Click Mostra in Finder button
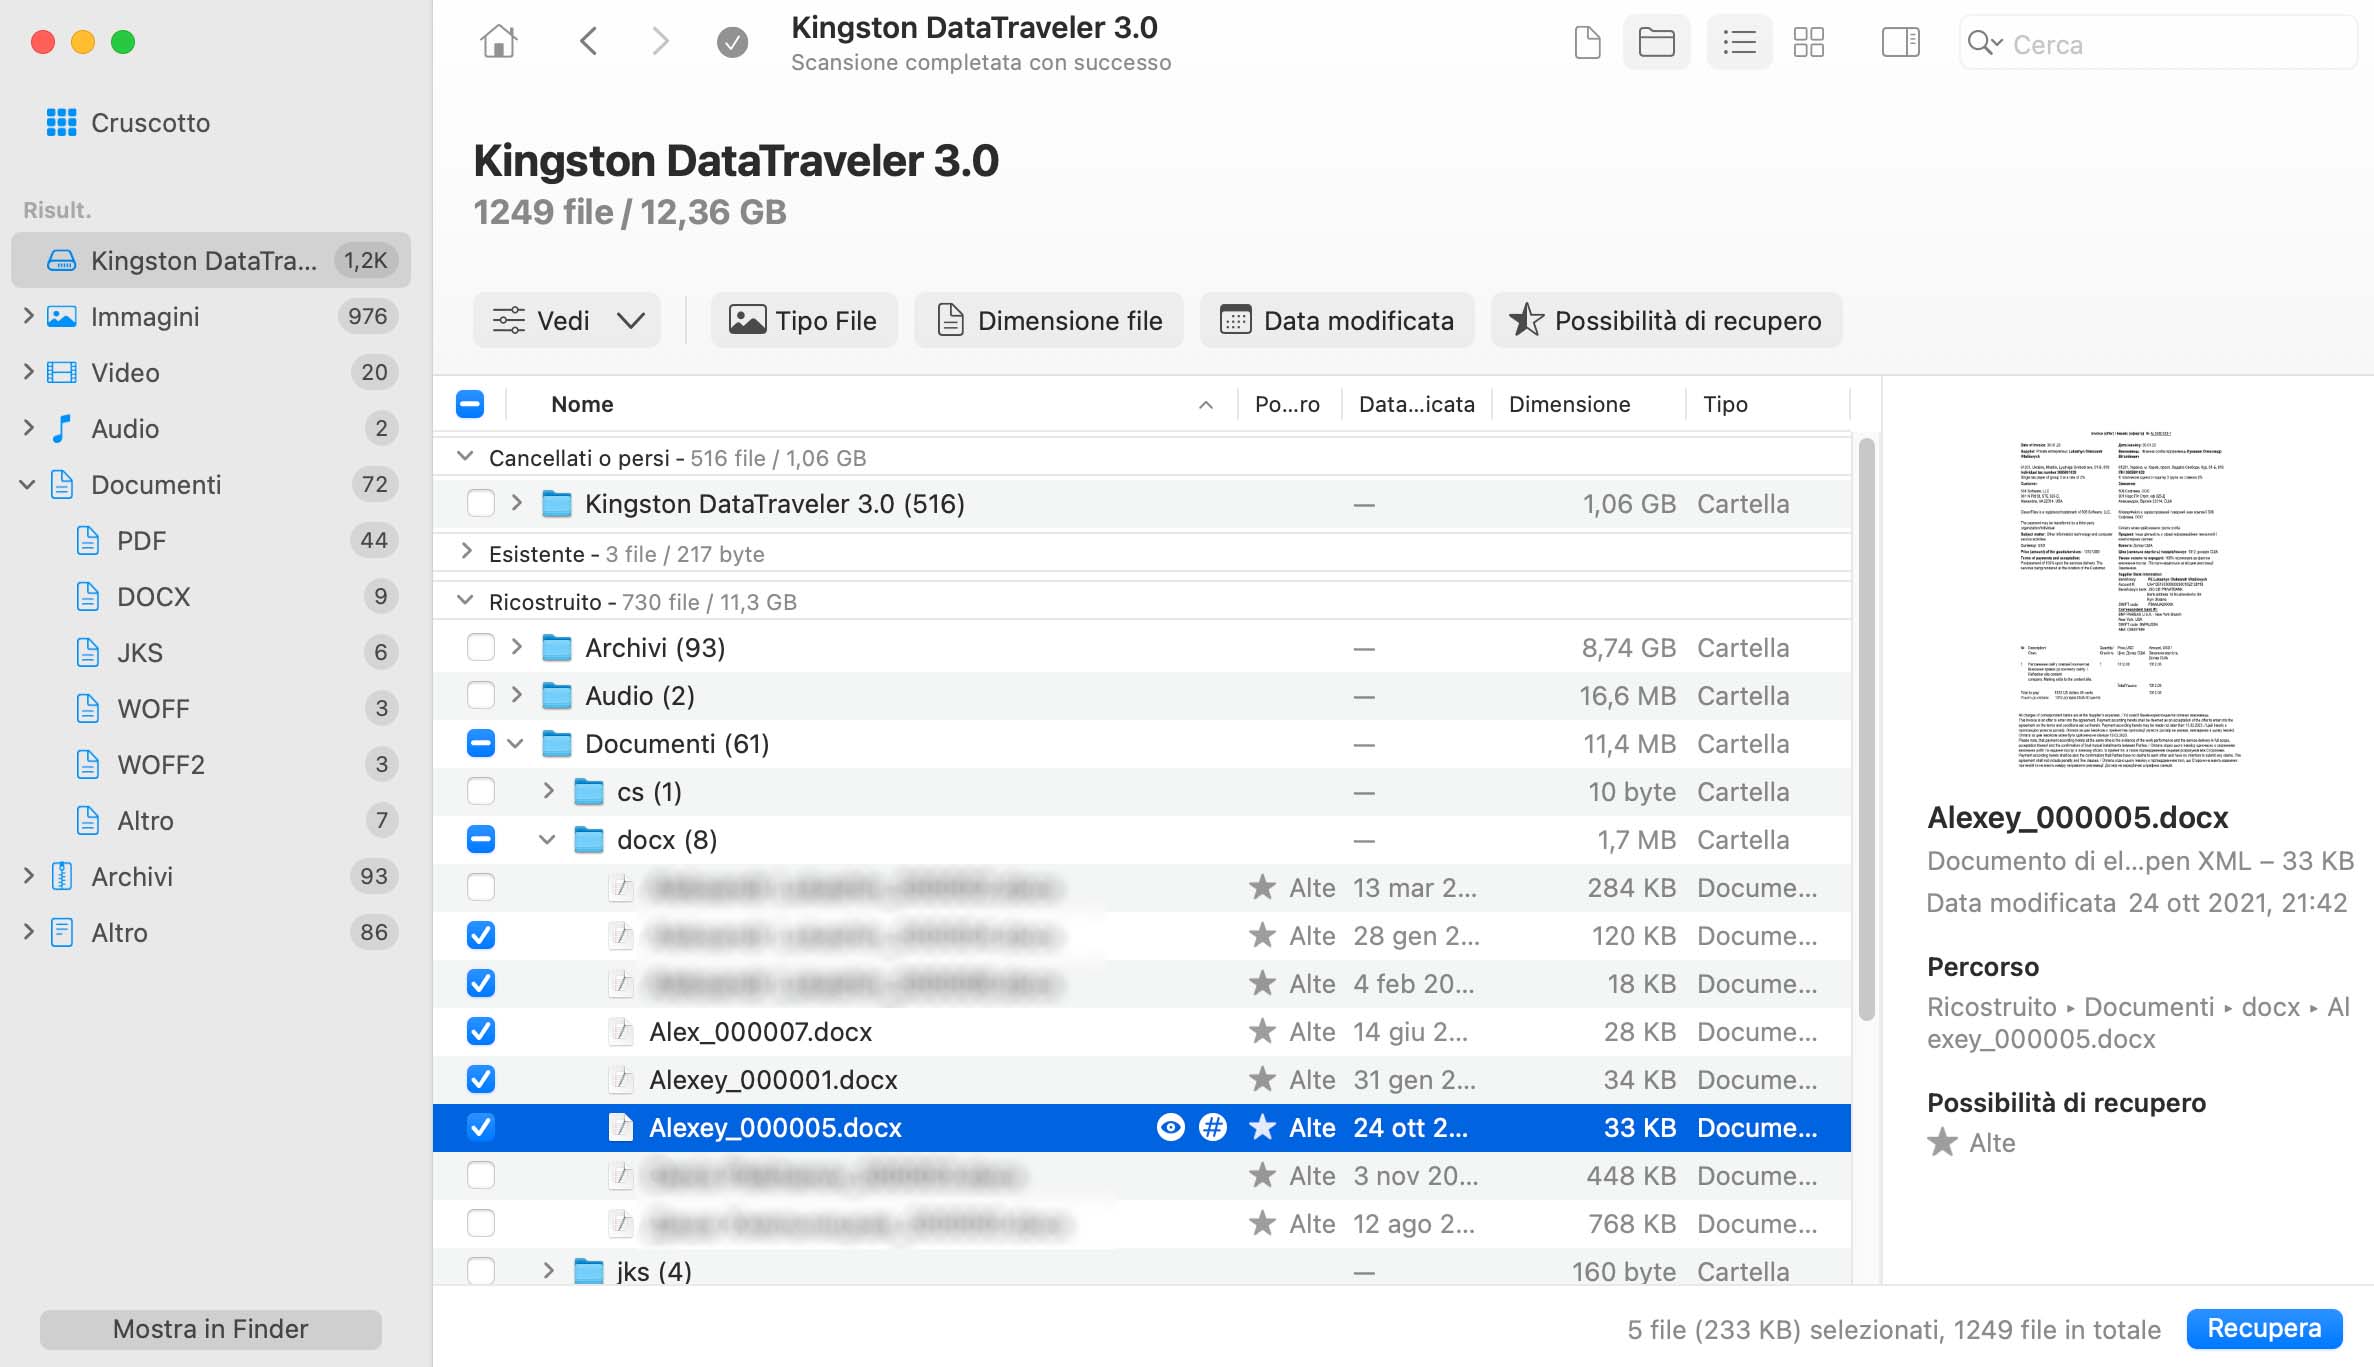The image size is (2374, 1367). point(211,1329)
